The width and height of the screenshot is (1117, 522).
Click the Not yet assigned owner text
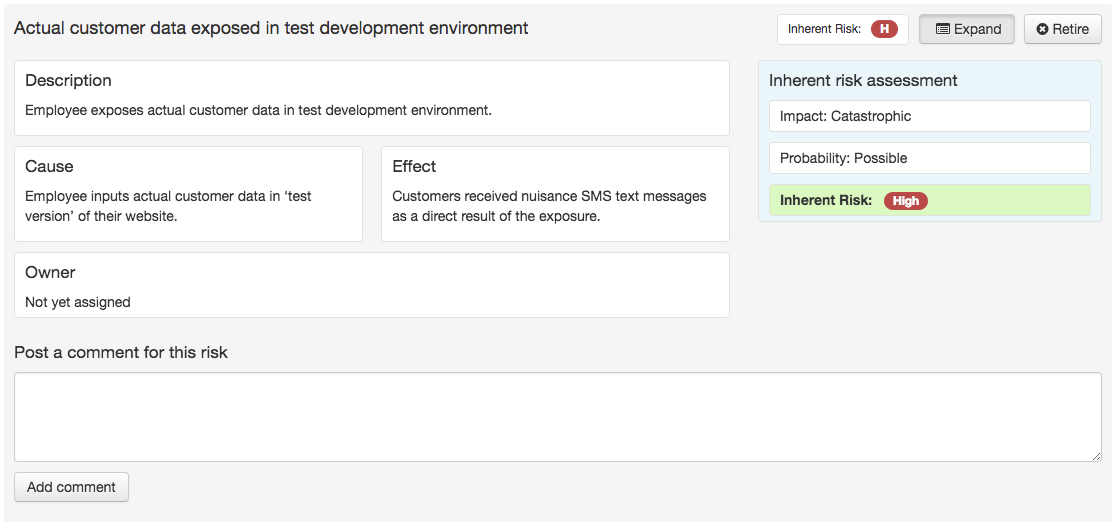coord(78,302)
